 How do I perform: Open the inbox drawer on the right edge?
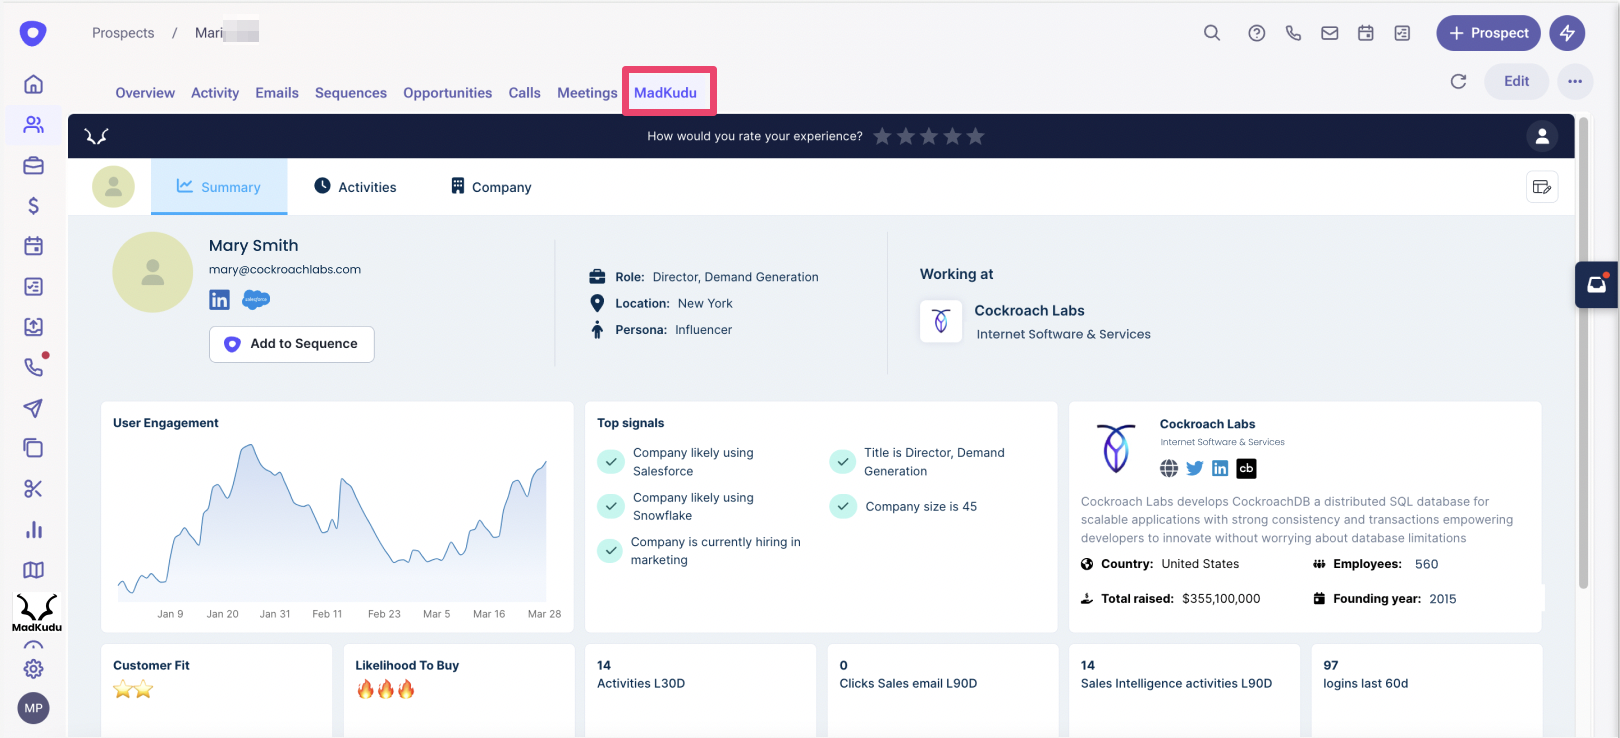1597,285
